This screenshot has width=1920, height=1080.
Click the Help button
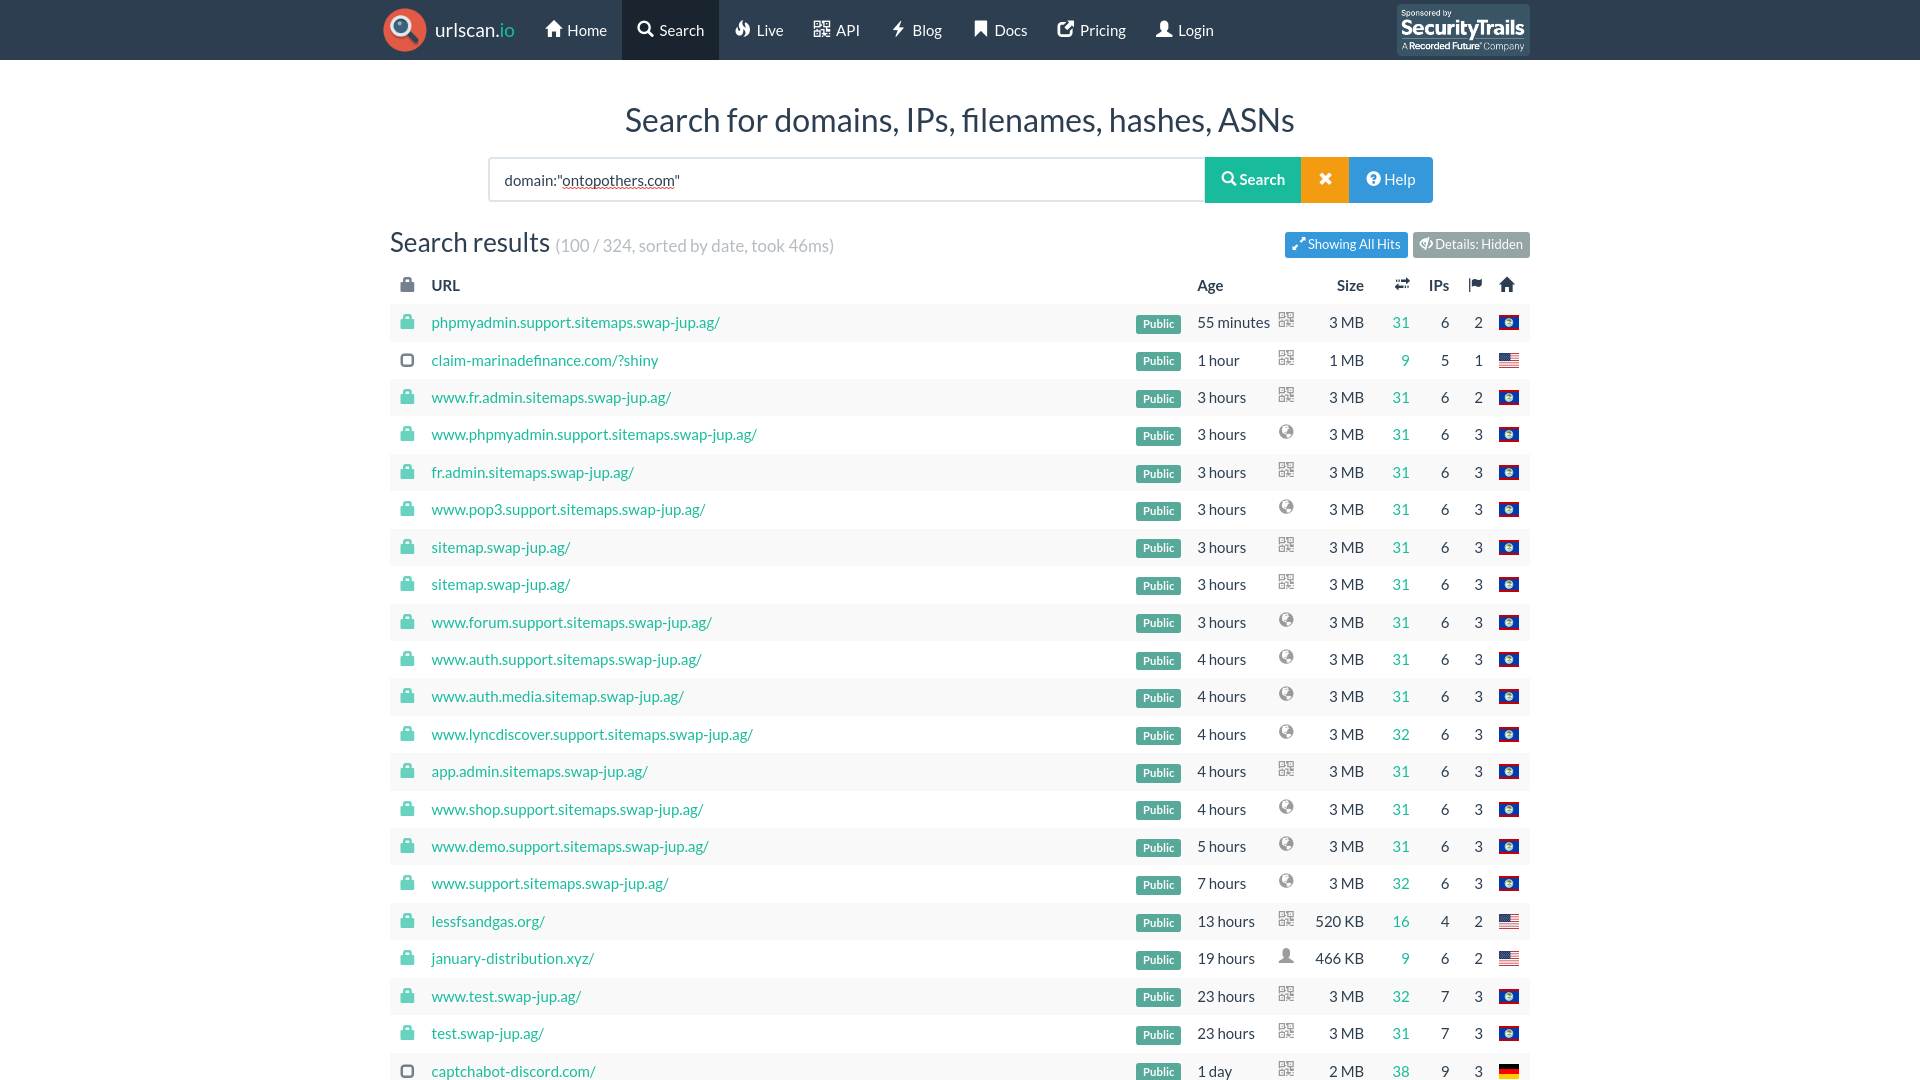(1389, 178)
